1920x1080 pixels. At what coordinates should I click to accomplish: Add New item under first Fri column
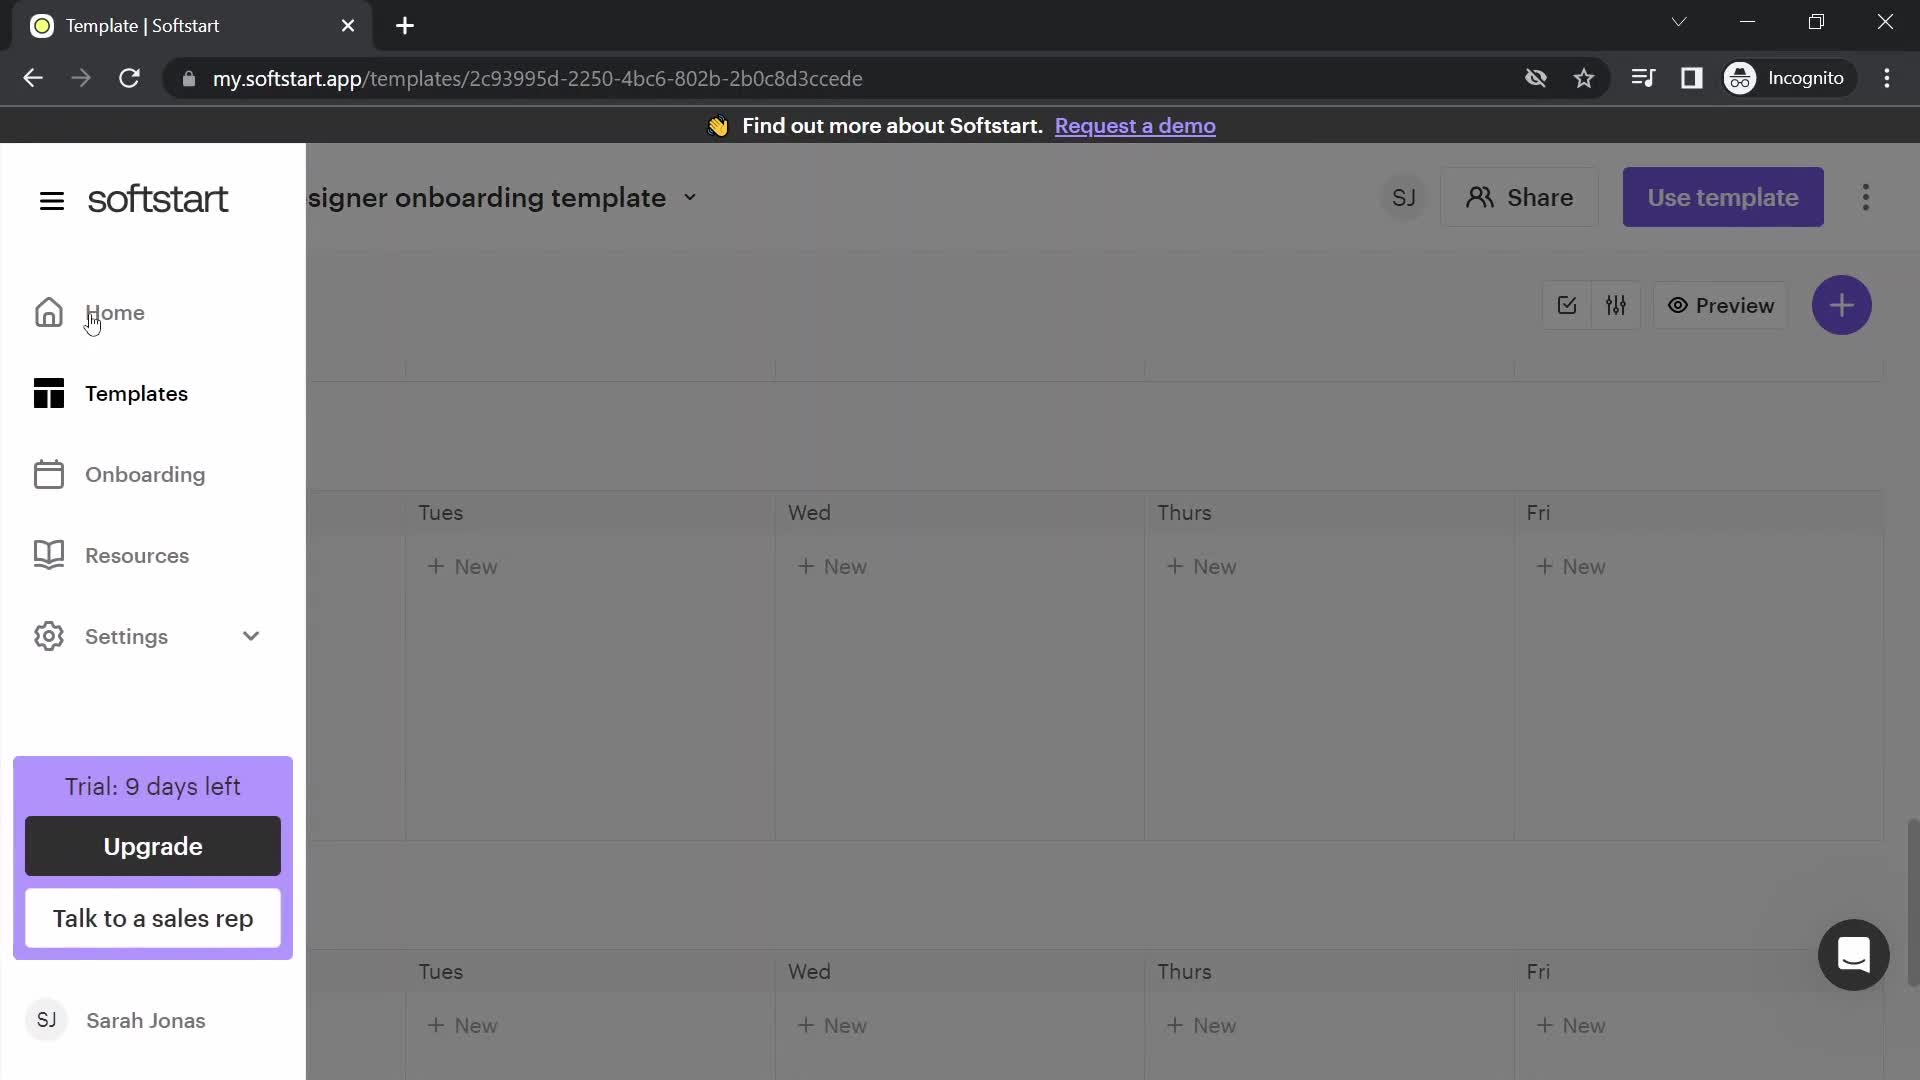[1570, 567]
